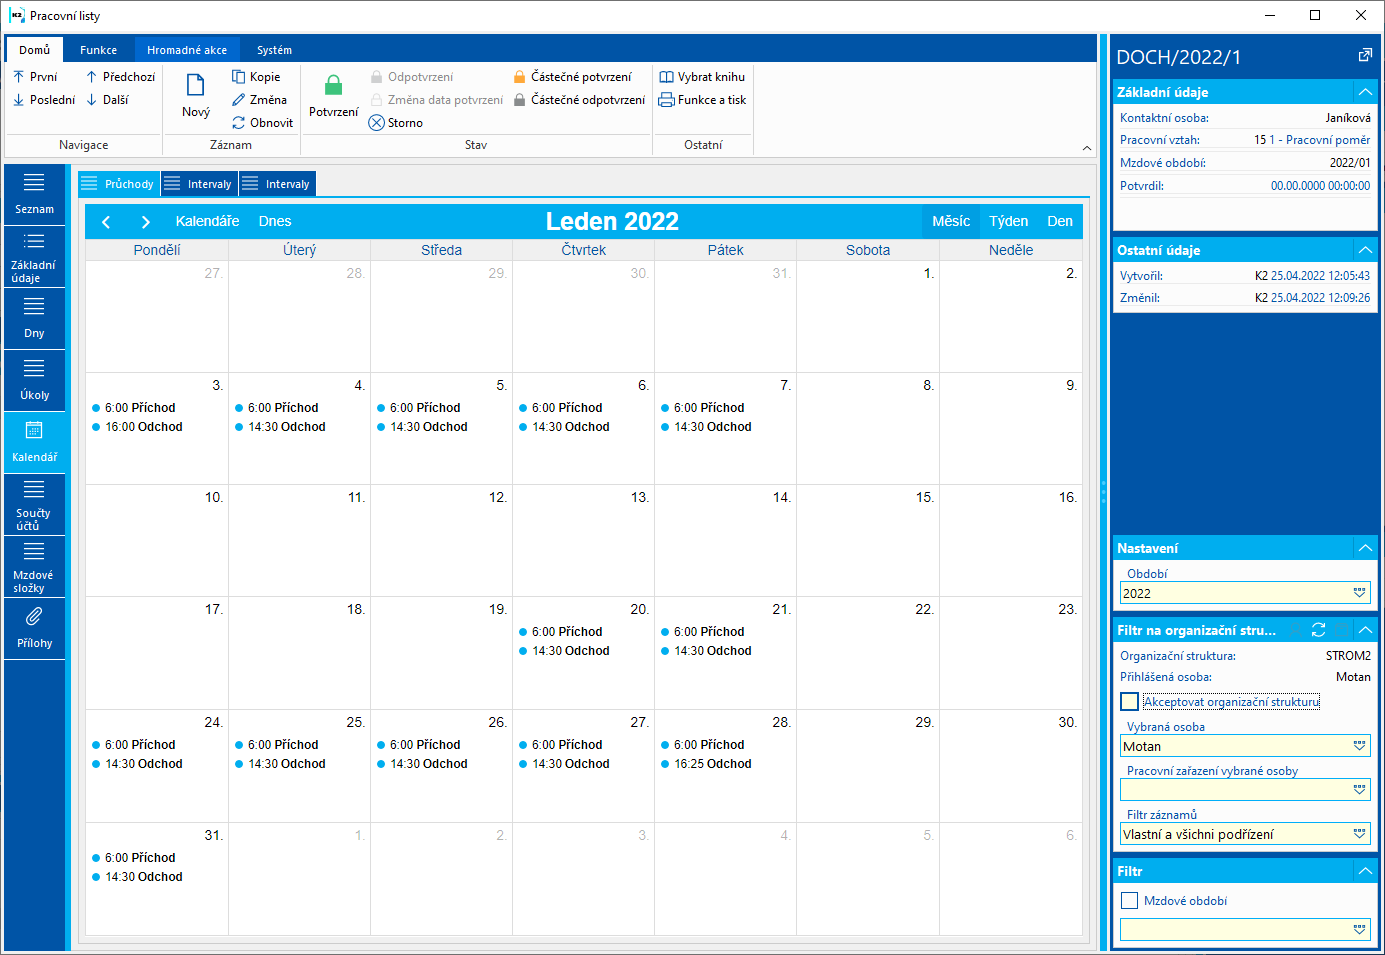Select the 6:00 Příchod entry on January 5
The image size is (1385, 955).
point(419,408)
